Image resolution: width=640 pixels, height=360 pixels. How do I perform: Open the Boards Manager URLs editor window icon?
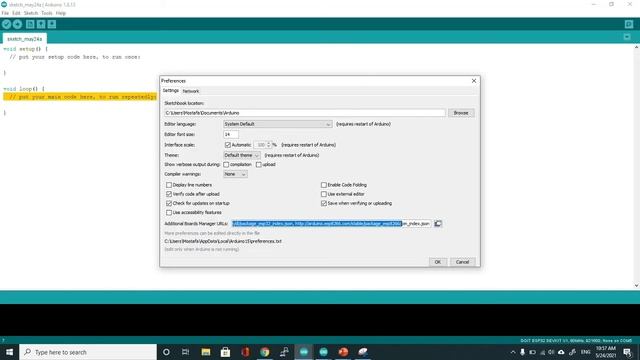tap(438, 223)
